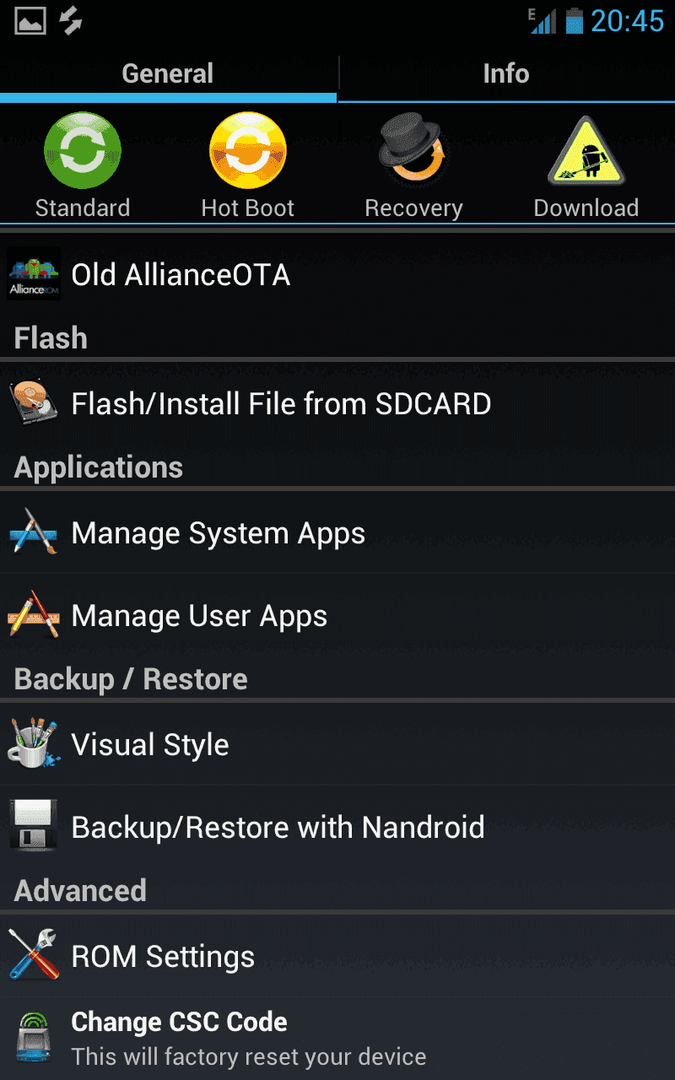The image size is (675, 1080).
Task: Tap the Change CSC Code router icon
Action: [34, 1038]
